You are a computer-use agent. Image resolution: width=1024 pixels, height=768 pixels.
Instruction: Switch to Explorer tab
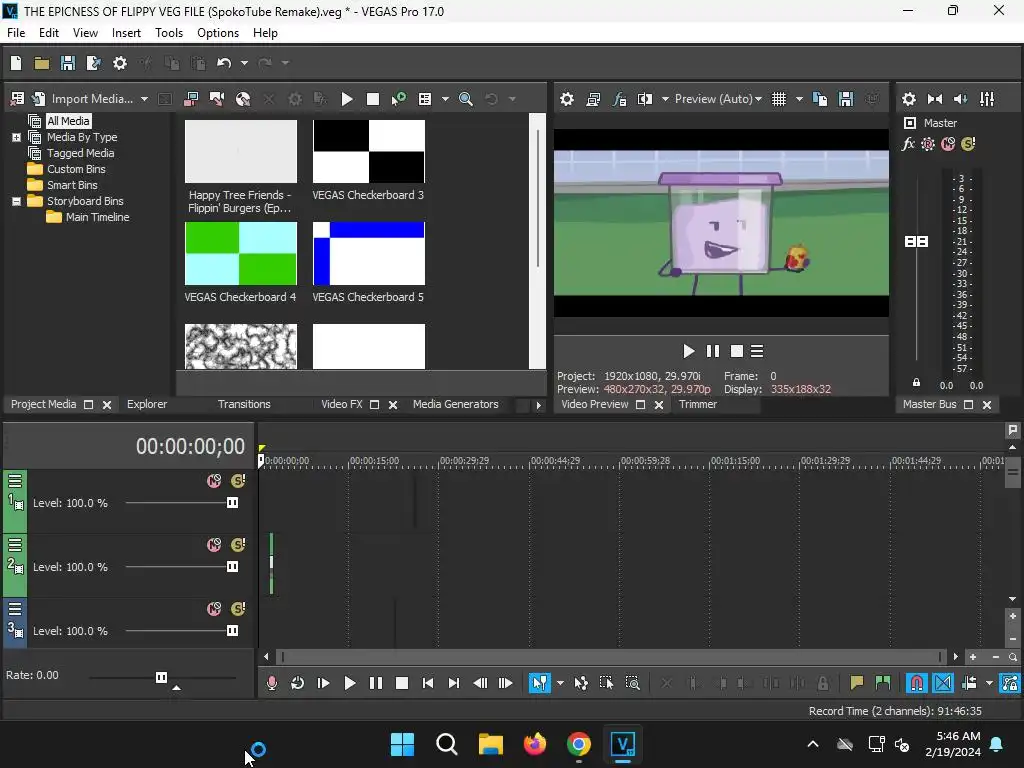(x=147, y=404)
